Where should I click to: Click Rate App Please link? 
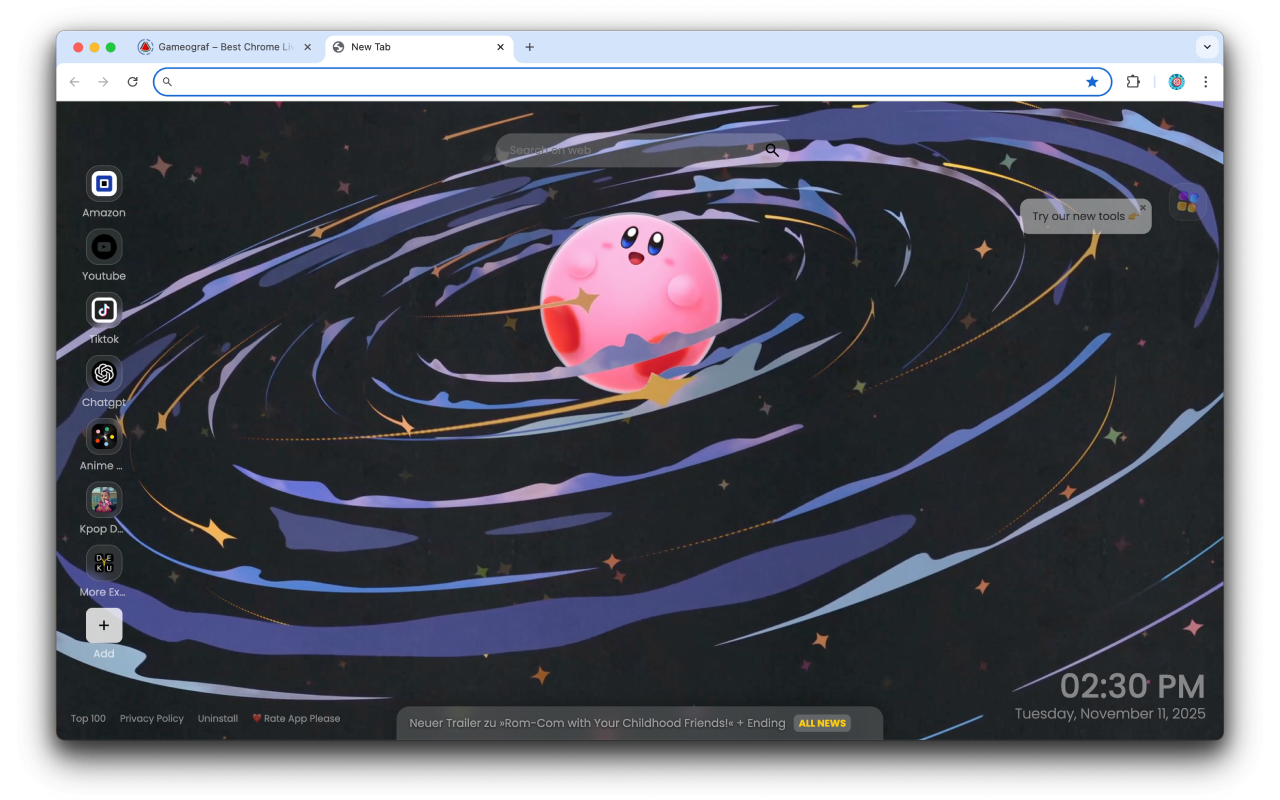click(296, 718)
